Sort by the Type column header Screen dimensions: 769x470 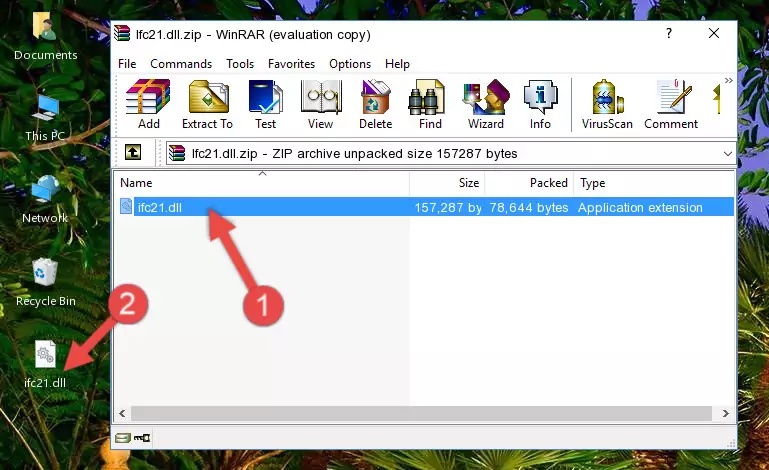[654, 183]
